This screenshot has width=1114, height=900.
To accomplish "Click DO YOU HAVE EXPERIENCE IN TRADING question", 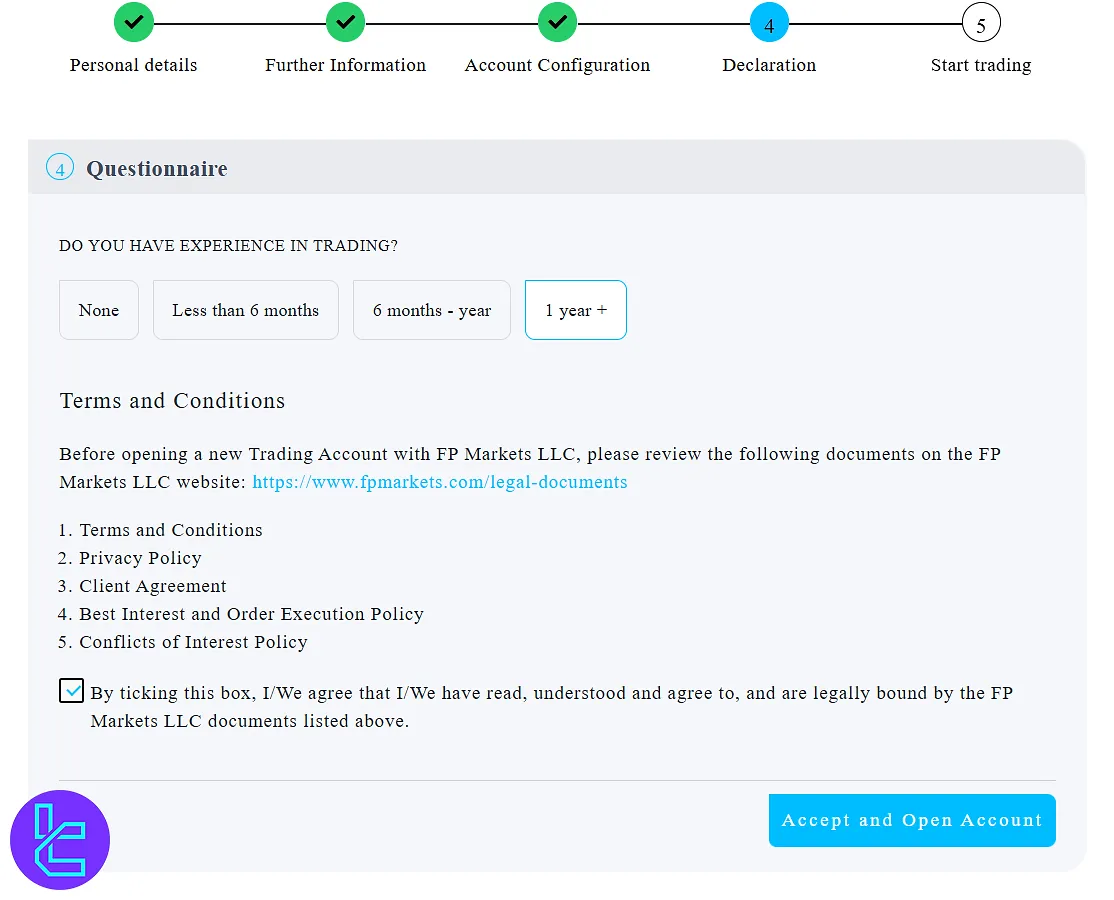I will pos(228,246).
